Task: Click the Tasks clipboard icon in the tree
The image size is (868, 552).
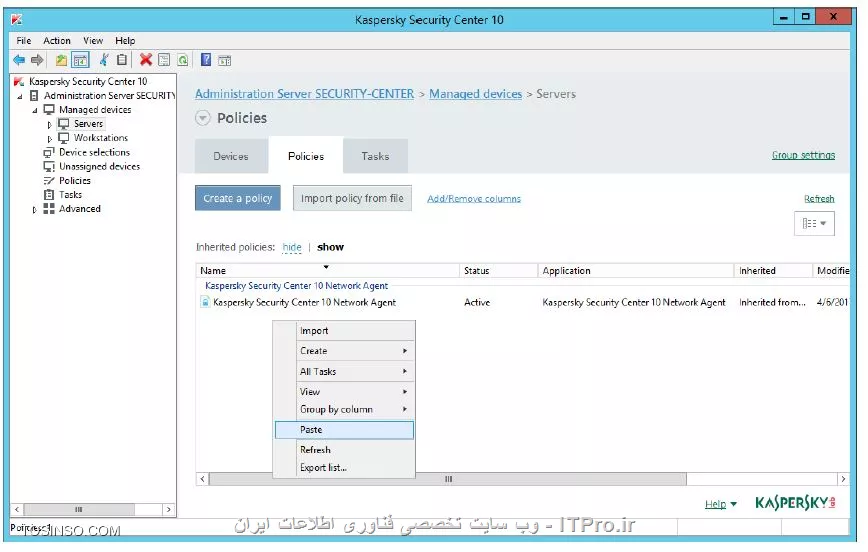Action: click(49, 195)
